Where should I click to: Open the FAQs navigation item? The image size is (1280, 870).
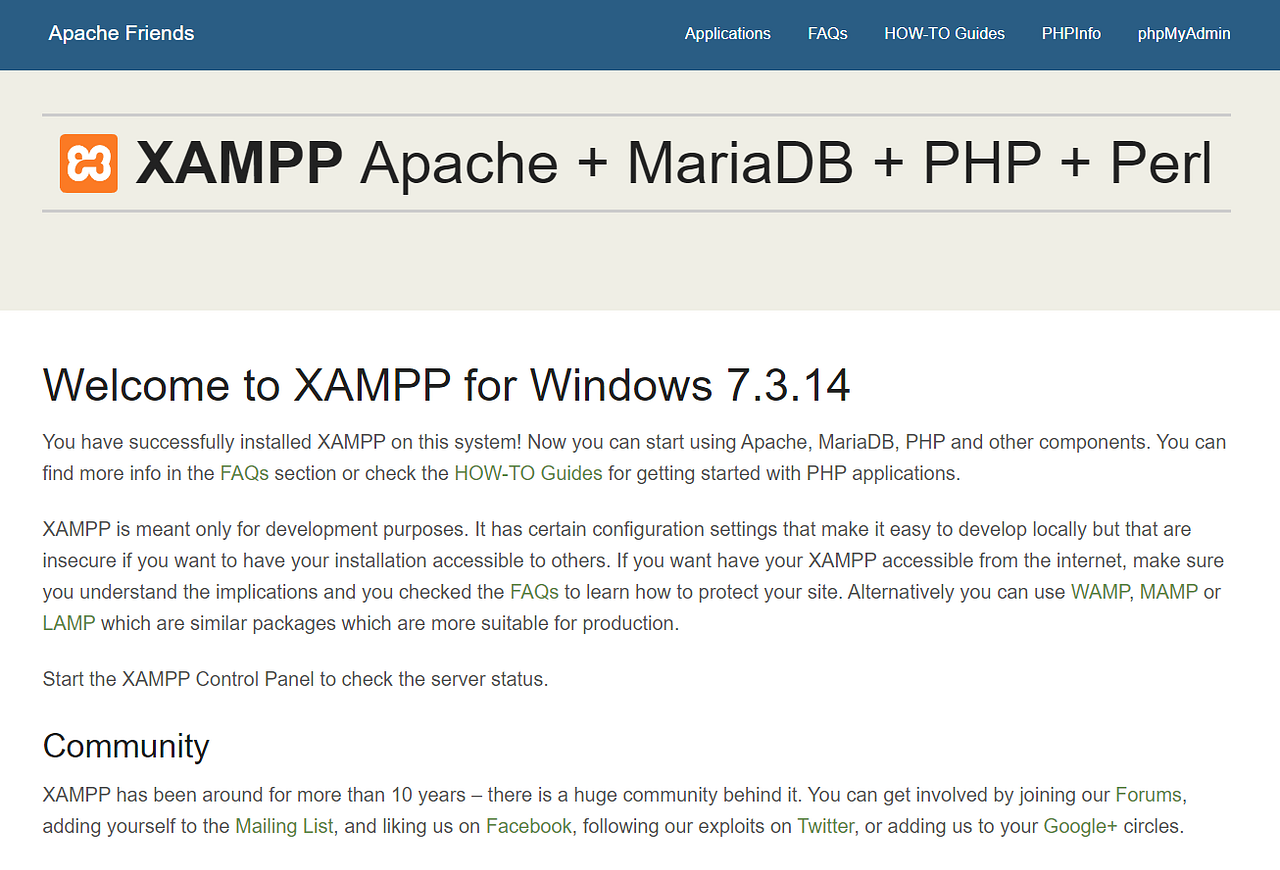tap(827, 33)
